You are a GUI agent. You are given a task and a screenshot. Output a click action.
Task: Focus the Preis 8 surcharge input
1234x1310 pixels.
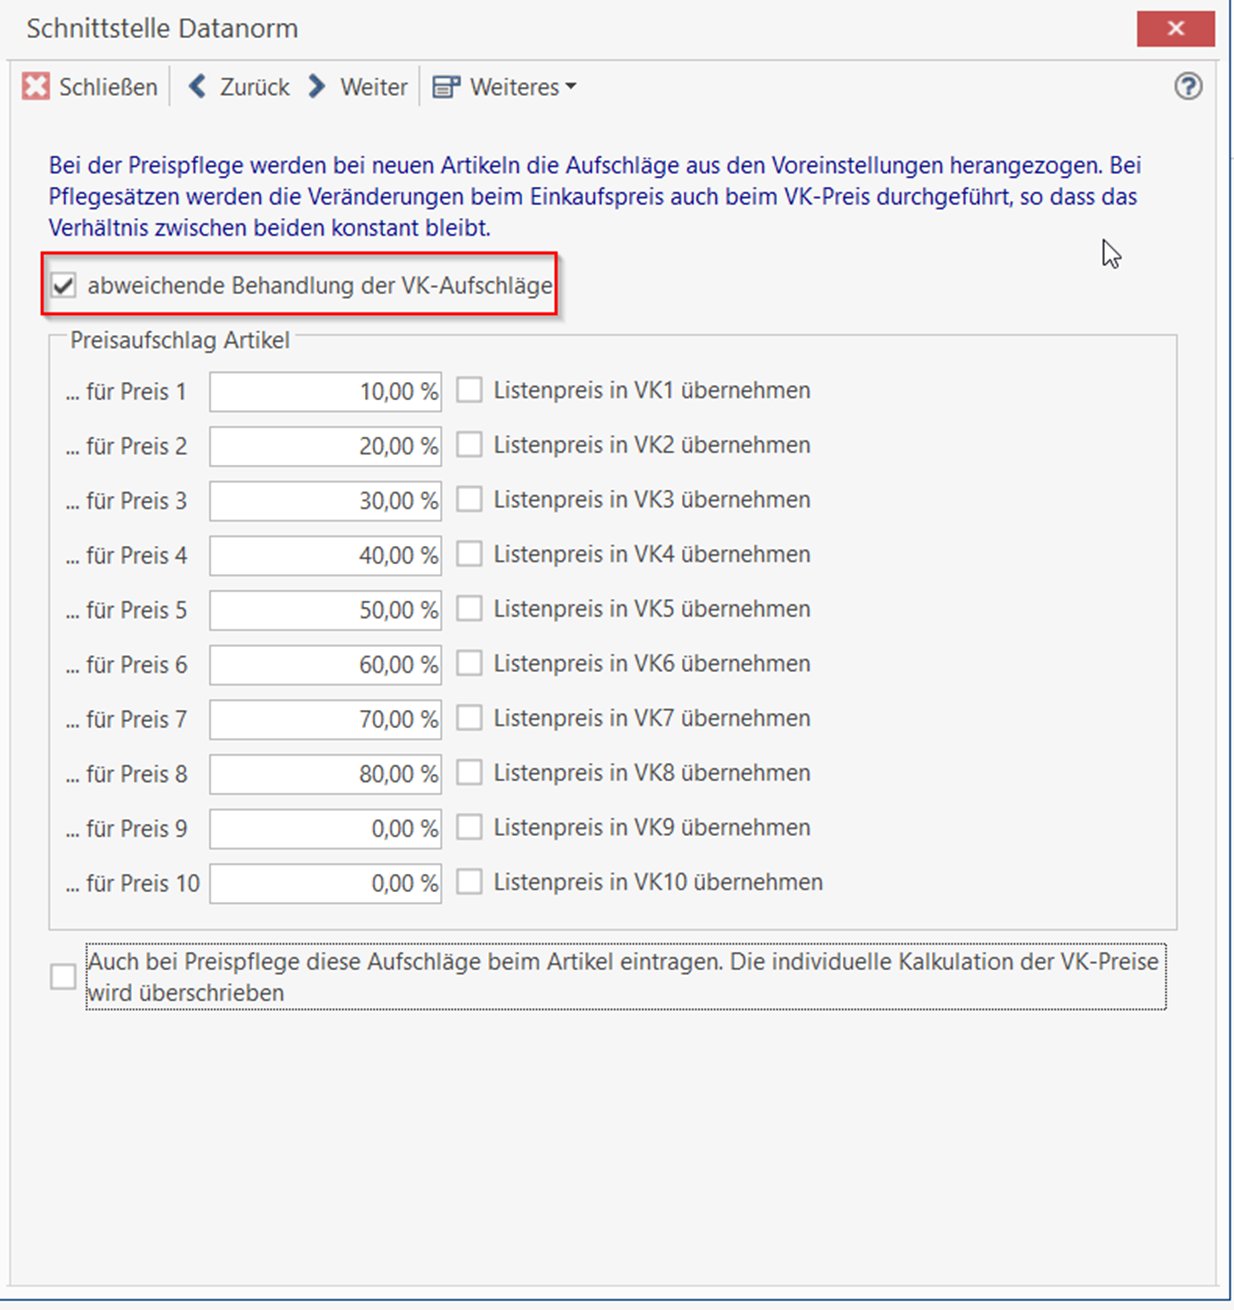pyautogui.click(x=325, y=774)
